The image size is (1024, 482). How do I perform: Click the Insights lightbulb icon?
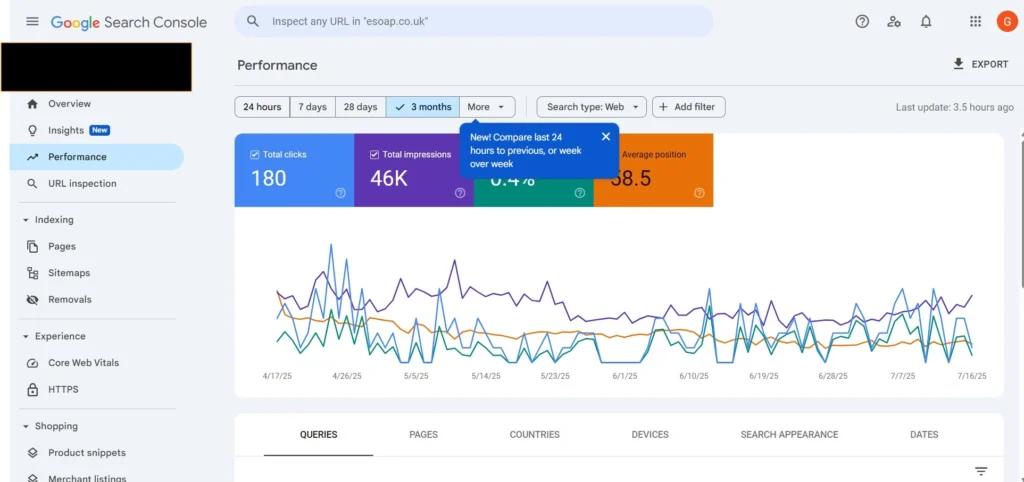[x=32, y=131]
